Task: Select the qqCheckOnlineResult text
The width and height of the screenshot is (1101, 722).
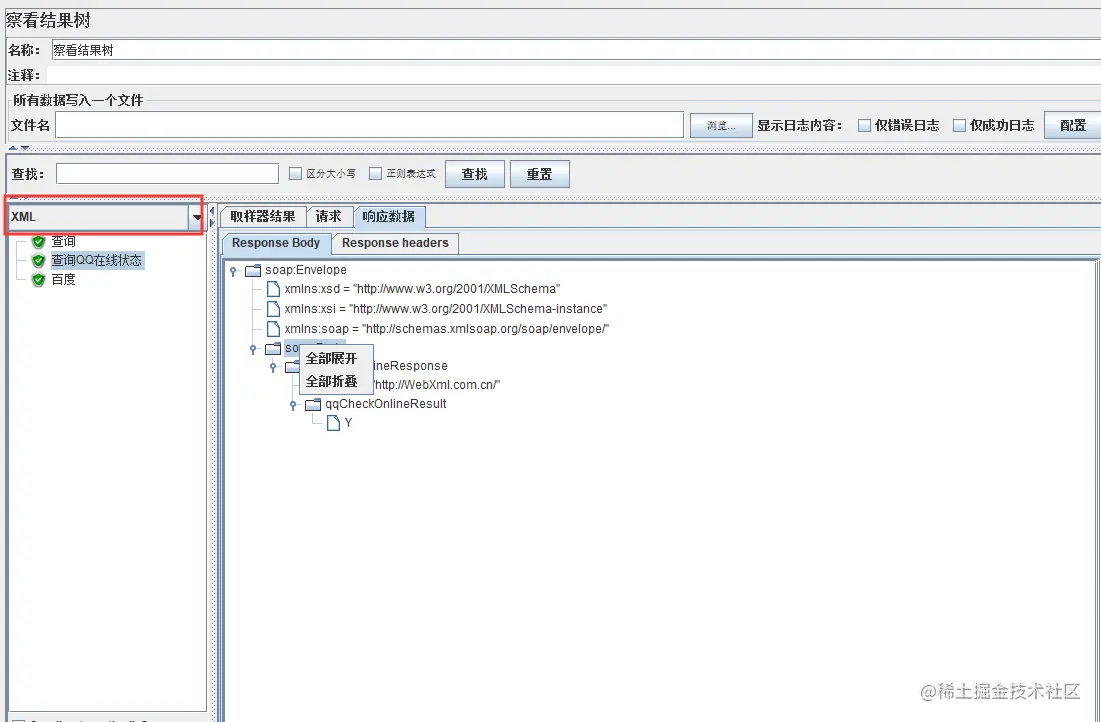Action: 385,404
